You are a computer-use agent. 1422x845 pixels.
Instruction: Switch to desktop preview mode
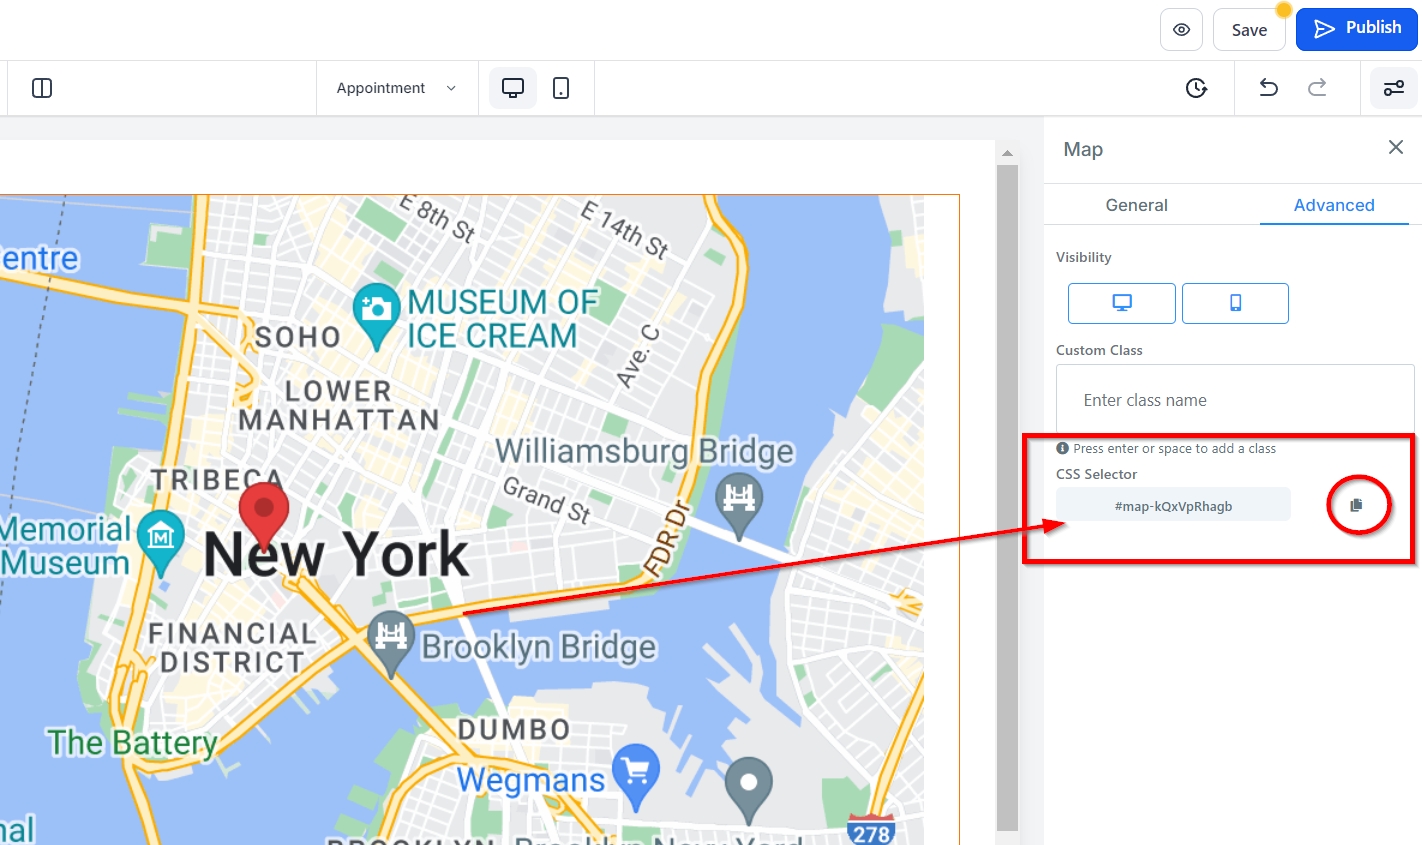click(512, 88)
